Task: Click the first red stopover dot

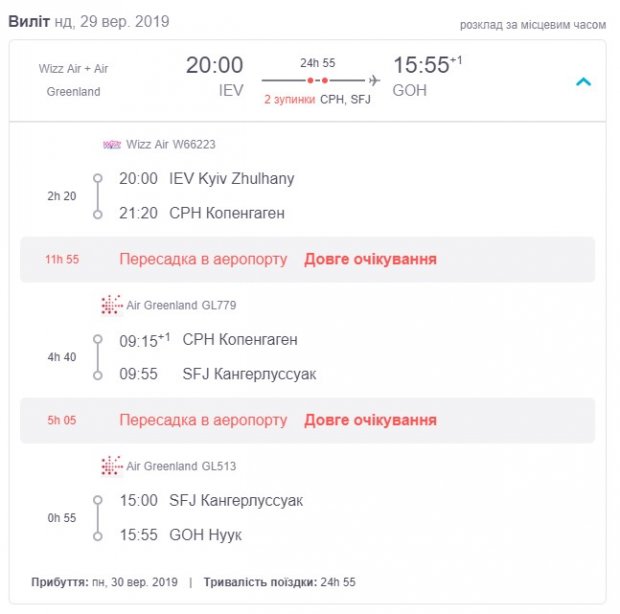Action: coord(311,81)
